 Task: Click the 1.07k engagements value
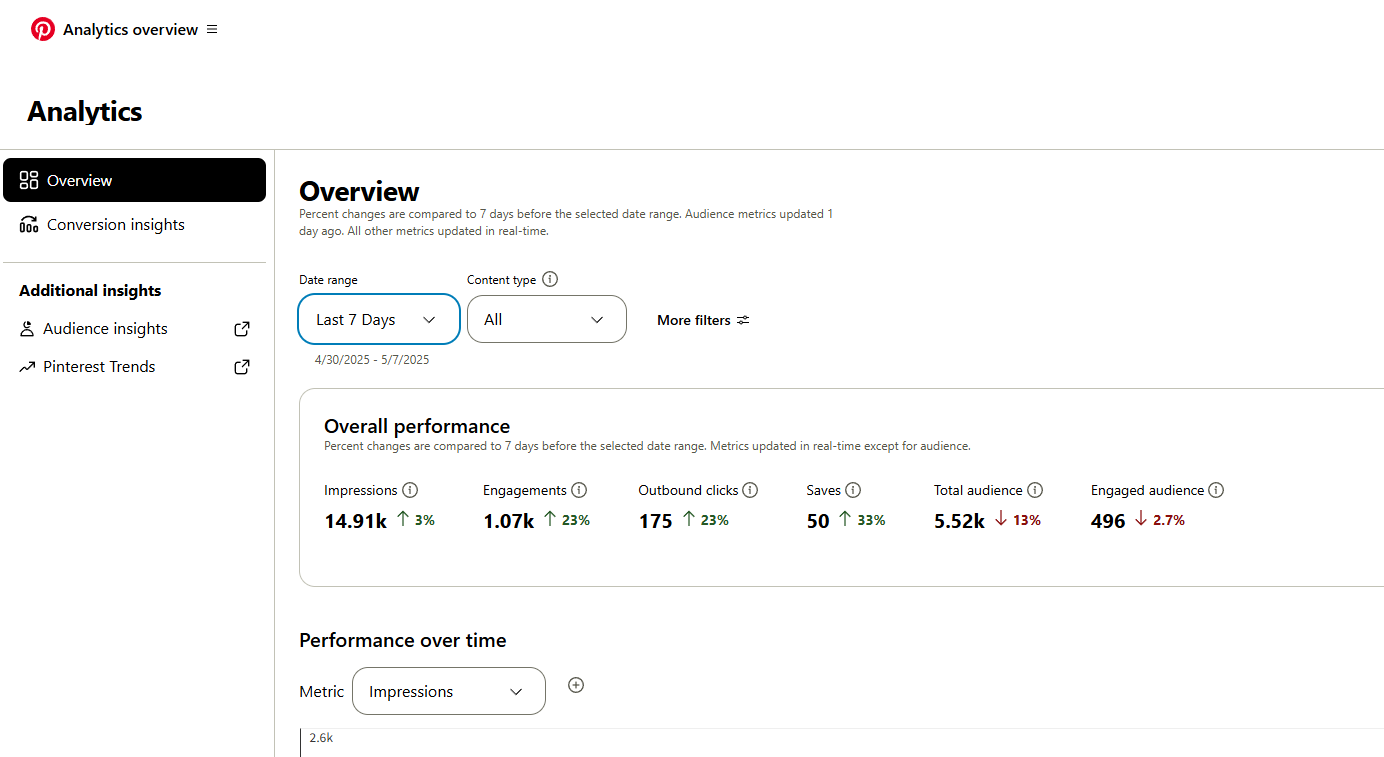coord(509,521)
